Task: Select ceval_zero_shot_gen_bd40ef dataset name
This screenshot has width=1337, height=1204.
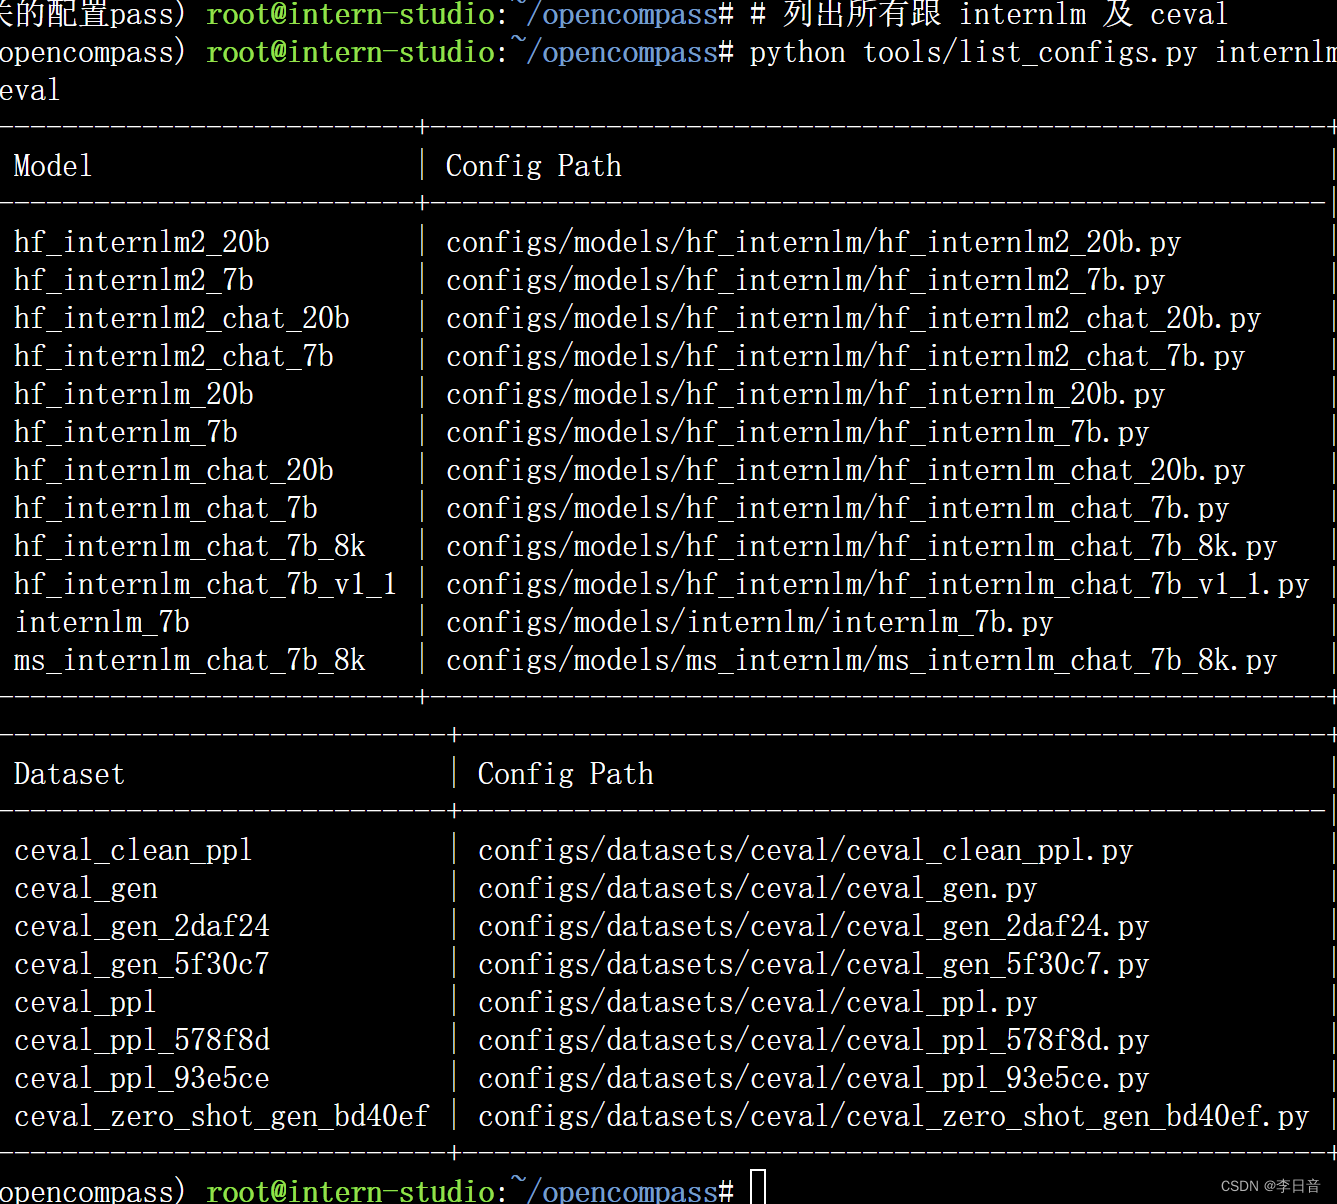Action: pos(222,1117)
